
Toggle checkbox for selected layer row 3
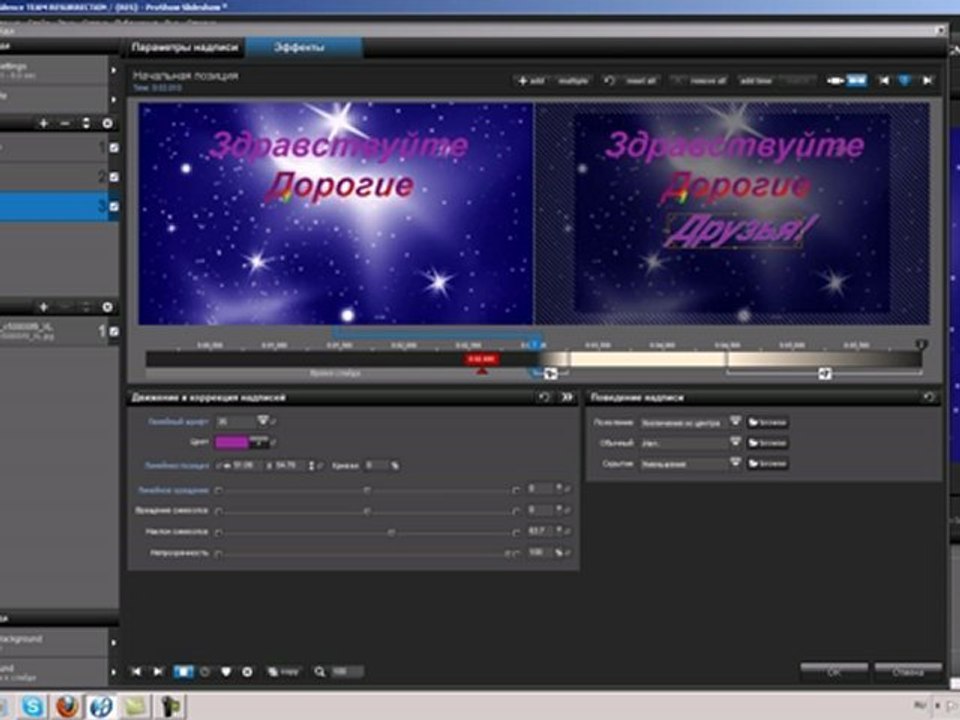tap(114, 206)
